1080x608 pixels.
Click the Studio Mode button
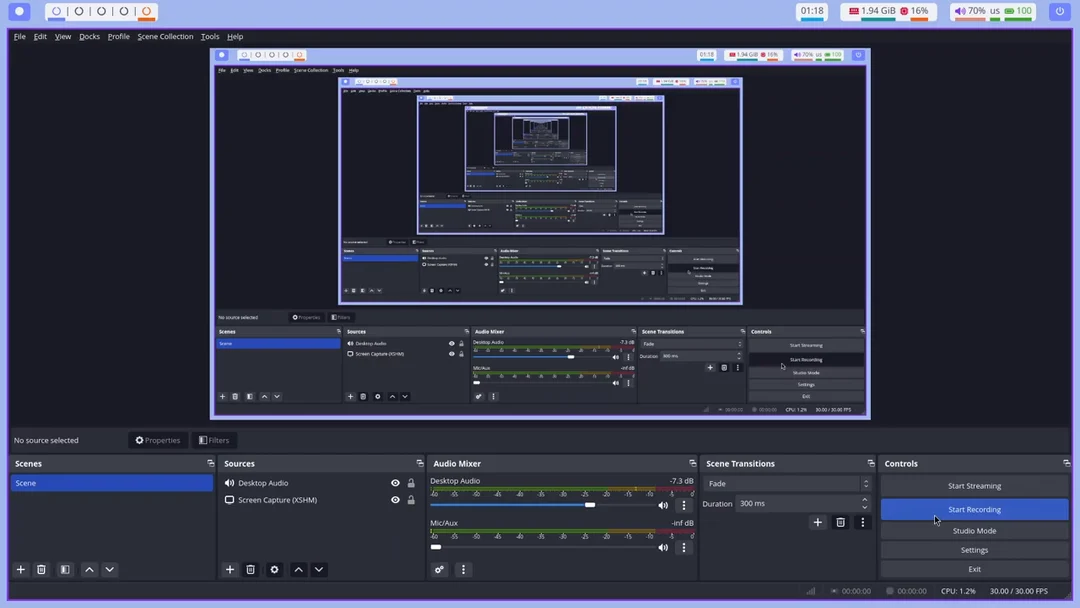click(974, 531)
